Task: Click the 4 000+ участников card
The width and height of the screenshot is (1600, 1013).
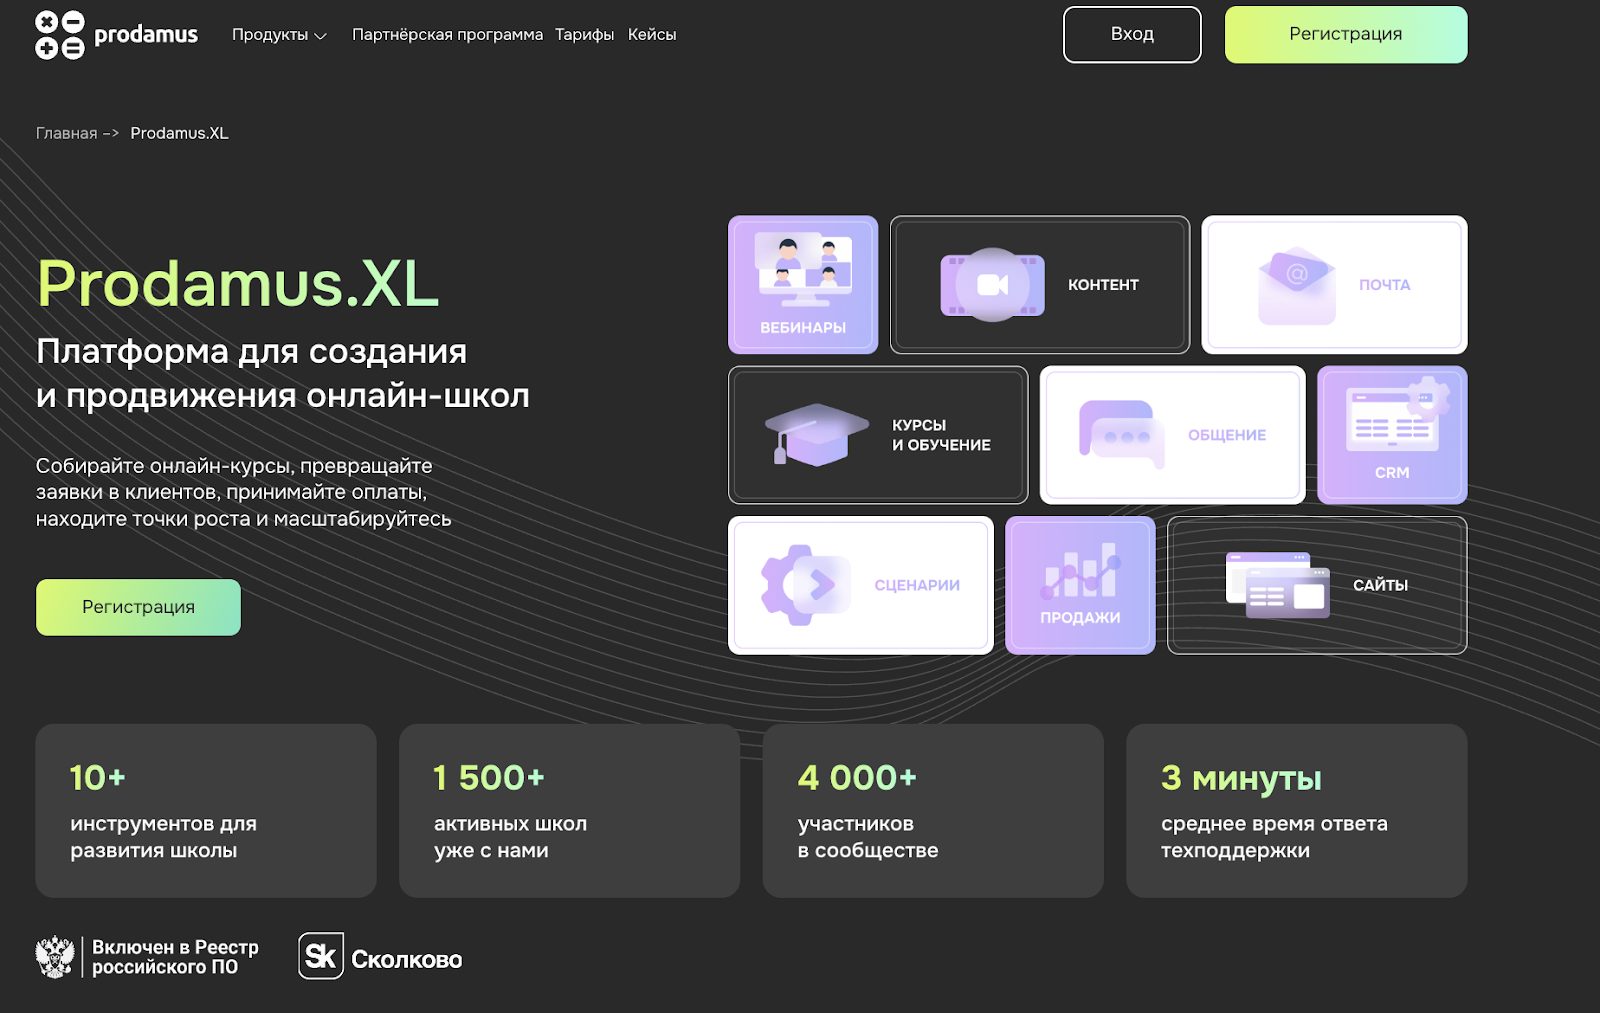Action: tap(933, 811)
